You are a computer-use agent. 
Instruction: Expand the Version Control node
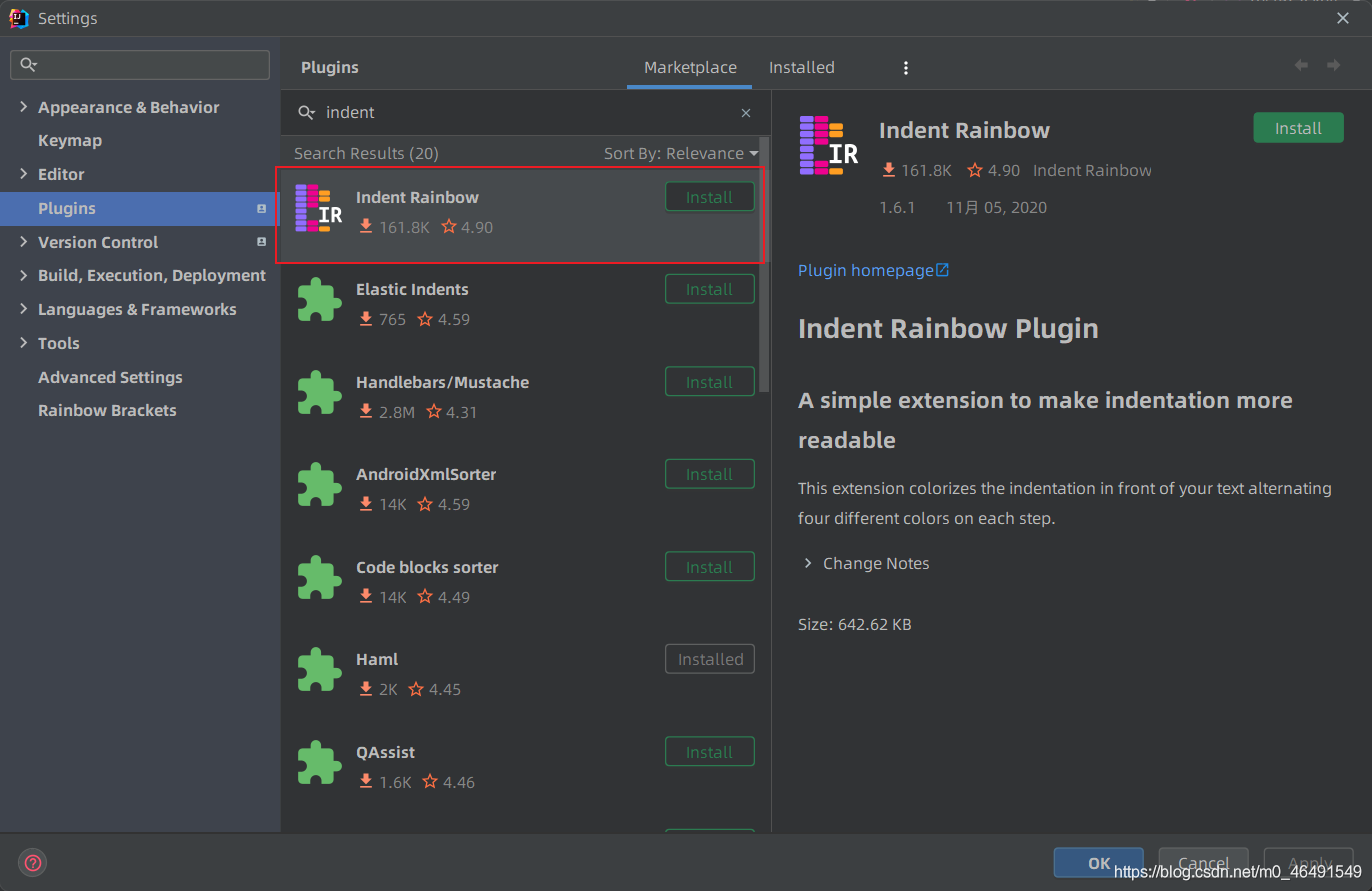23,242
